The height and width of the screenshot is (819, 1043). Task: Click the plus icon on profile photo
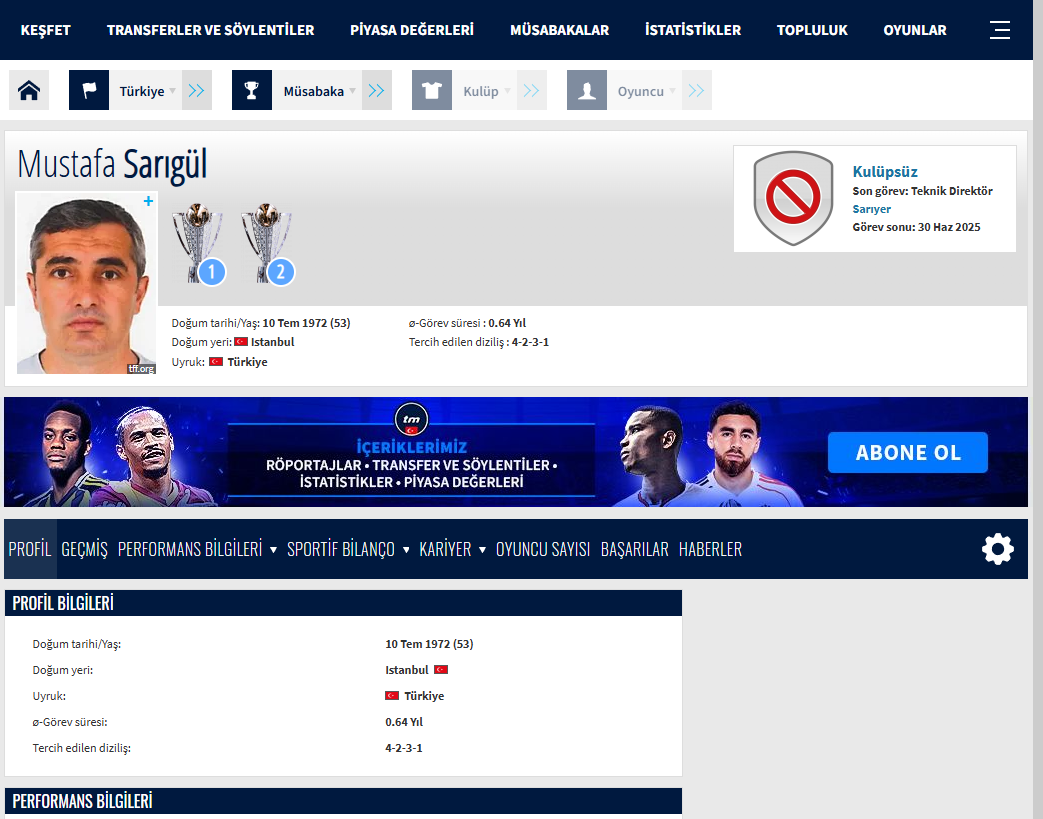click(x=148, y=201)
